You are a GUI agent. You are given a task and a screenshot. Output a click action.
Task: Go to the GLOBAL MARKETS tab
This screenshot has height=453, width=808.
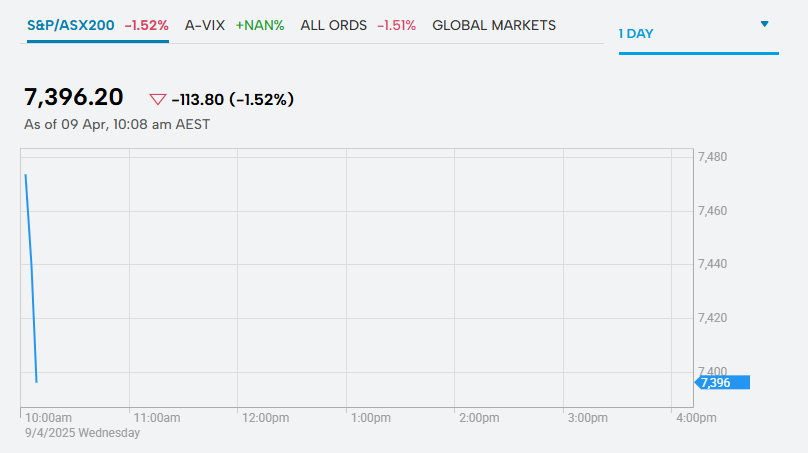pos(494,25)
